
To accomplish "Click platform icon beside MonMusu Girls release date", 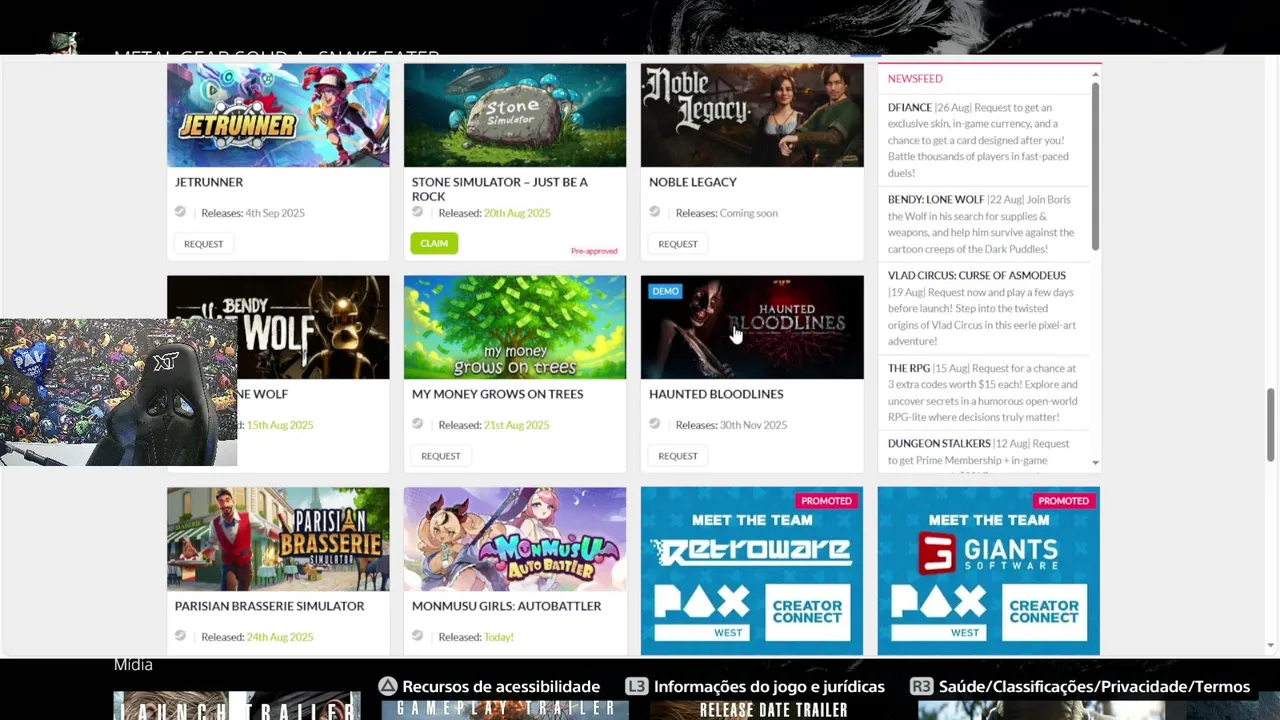I will coord(417,636).
